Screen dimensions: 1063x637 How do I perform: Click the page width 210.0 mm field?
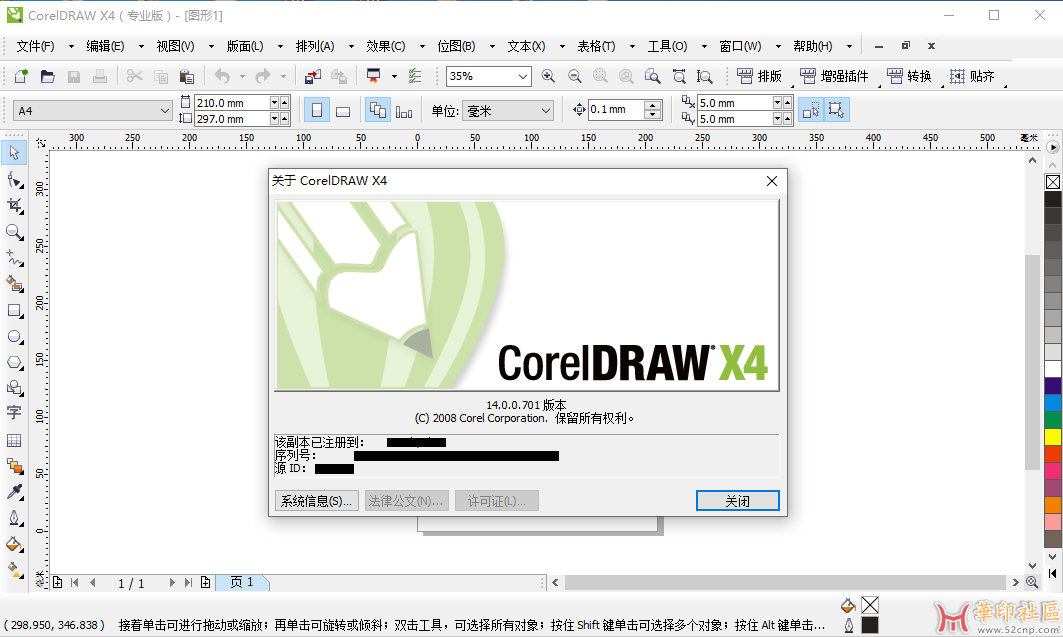point(232,102)
